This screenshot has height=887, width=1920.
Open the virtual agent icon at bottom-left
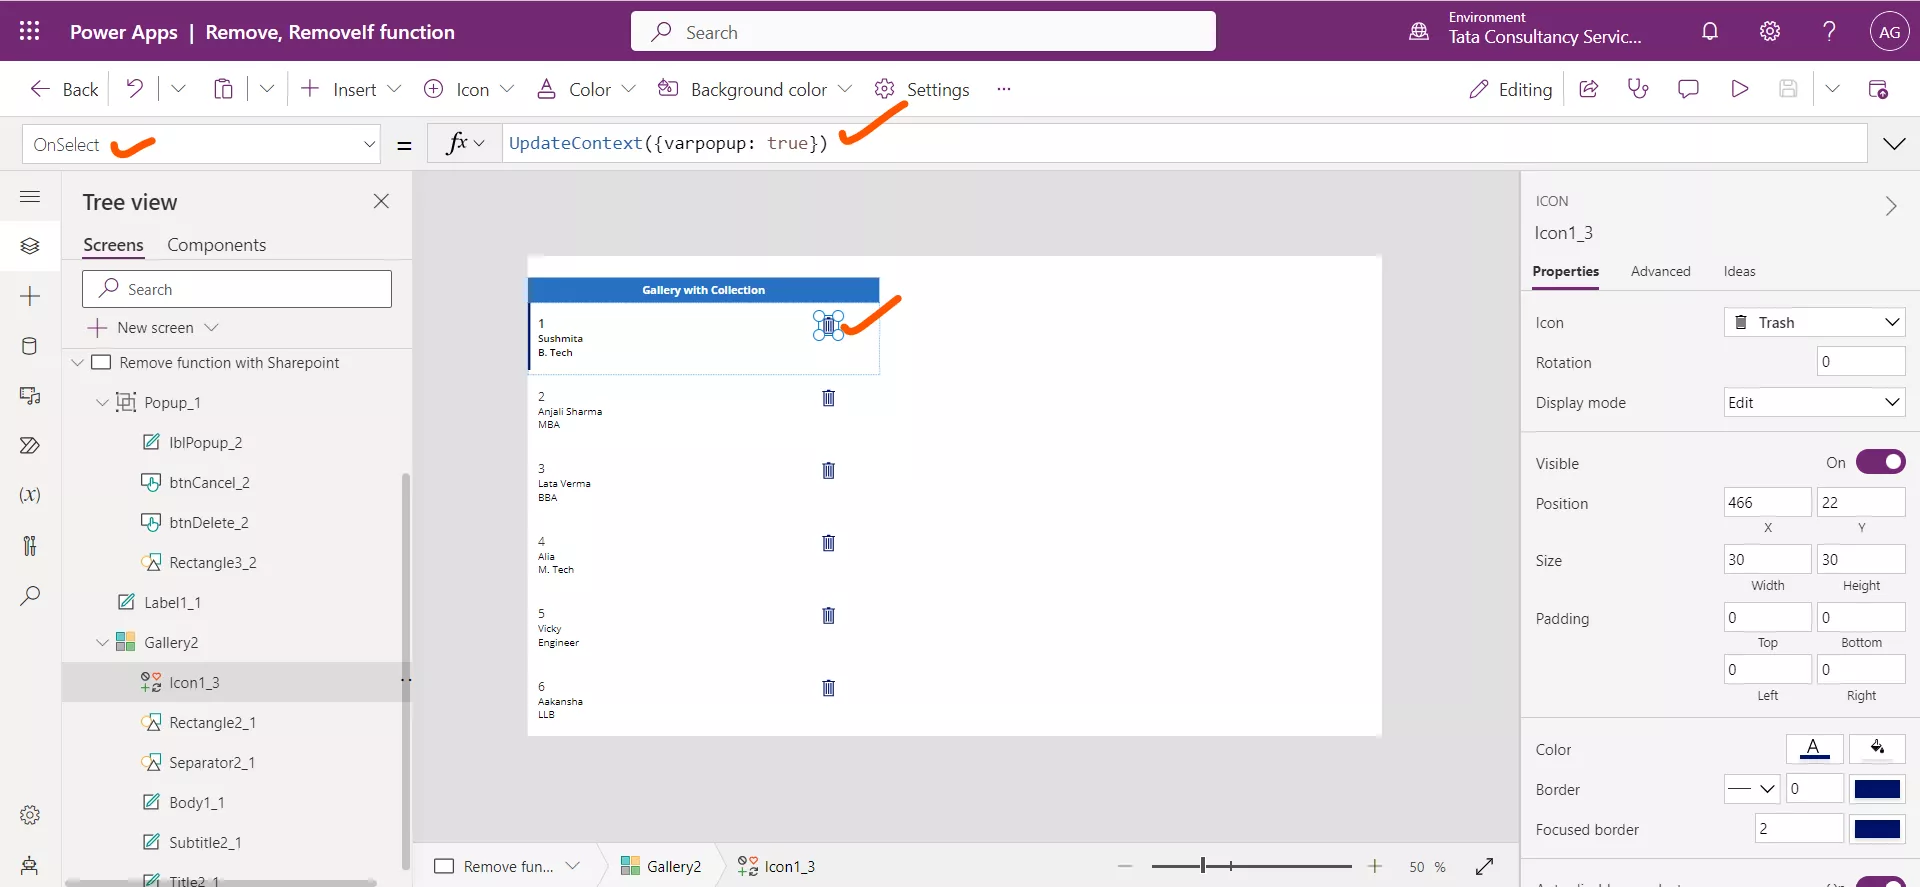tap(30, 865)
